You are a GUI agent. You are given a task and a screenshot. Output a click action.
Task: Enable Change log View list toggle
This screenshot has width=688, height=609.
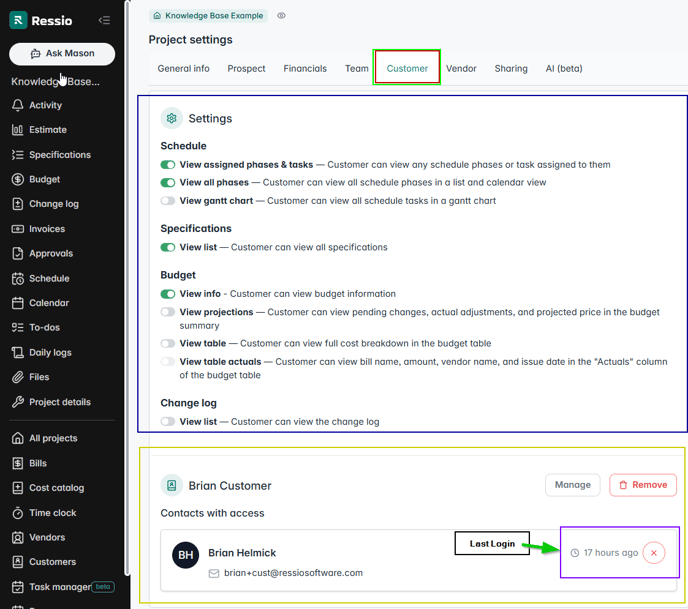tap(168, 422)
